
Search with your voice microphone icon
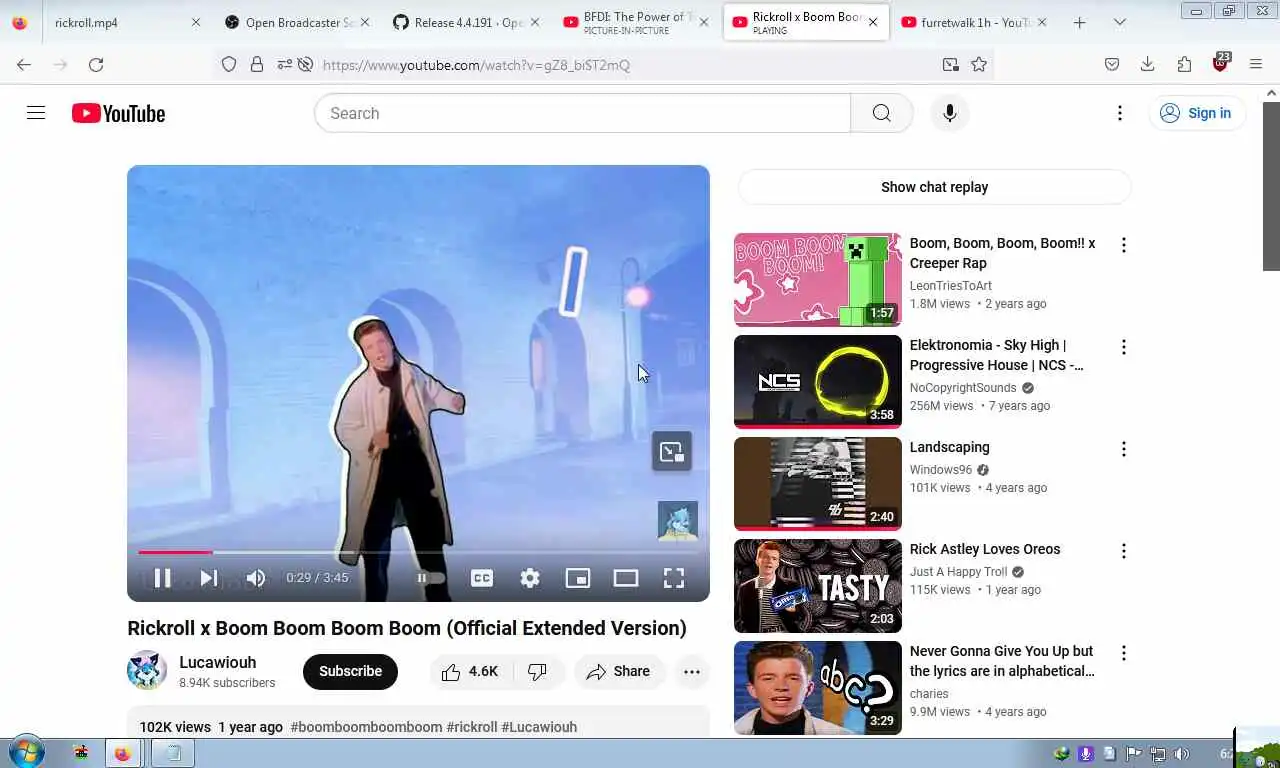[950, 113]
